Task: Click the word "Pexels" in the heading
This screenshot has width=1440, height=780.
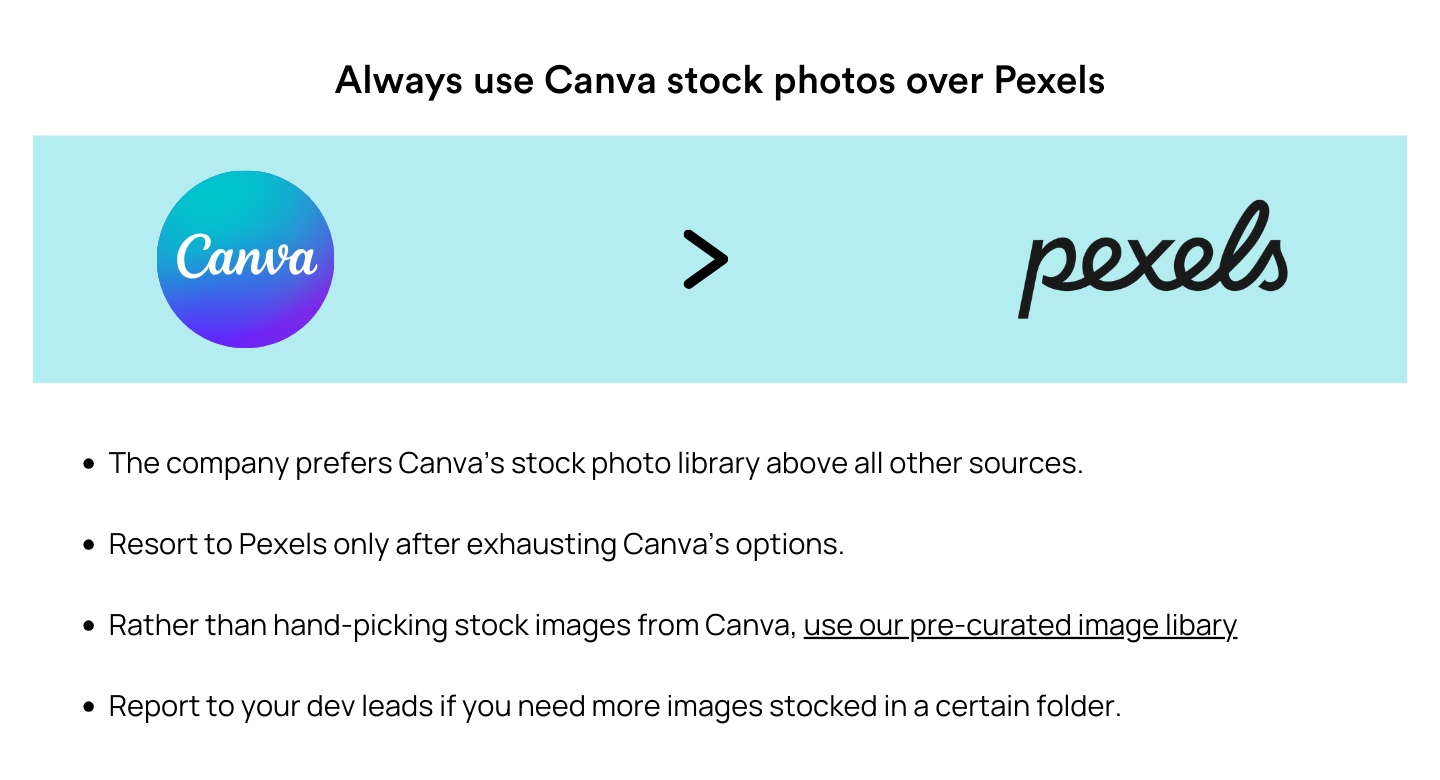Action: point(1049,80)
